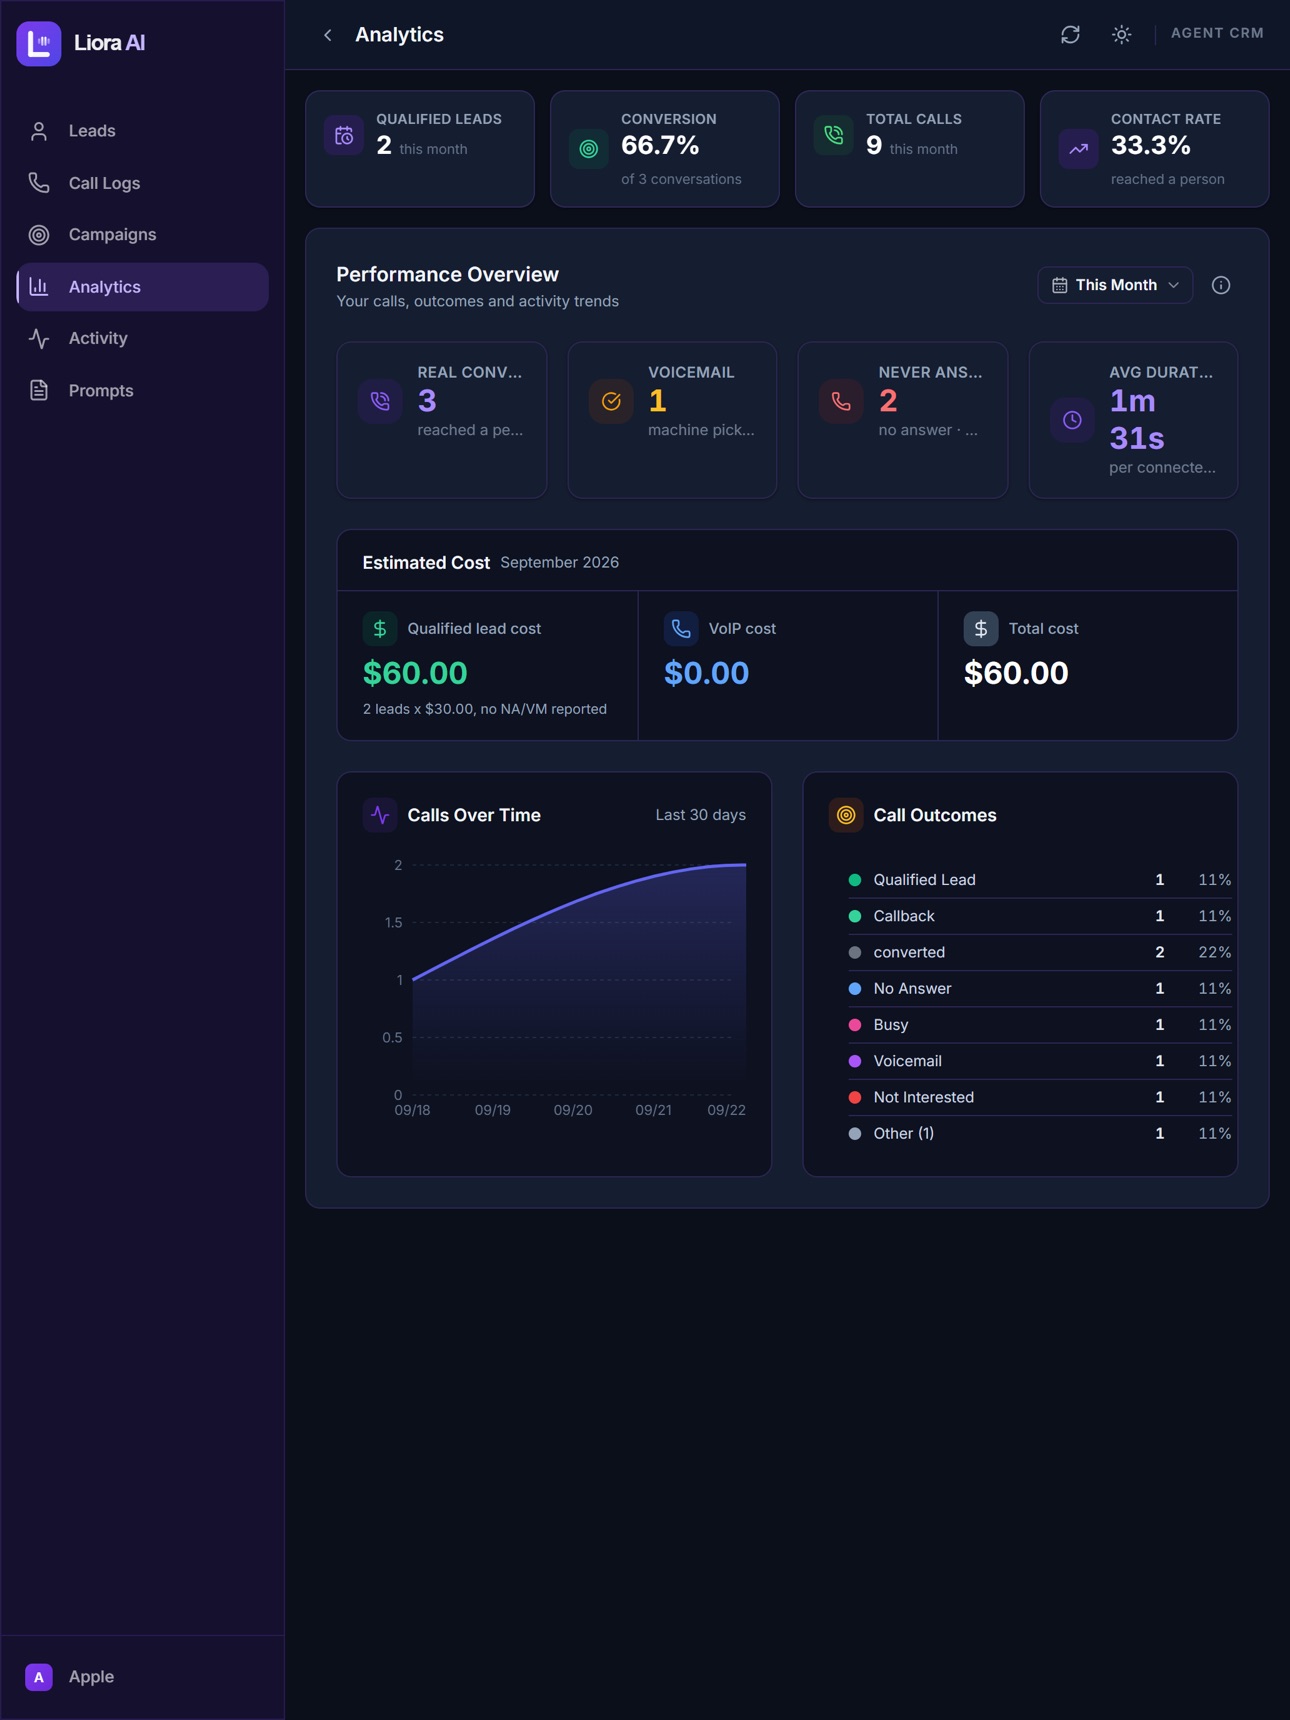Open the Activity page
This screenshot has height=1720, width=1290.
tap(142, 339)
